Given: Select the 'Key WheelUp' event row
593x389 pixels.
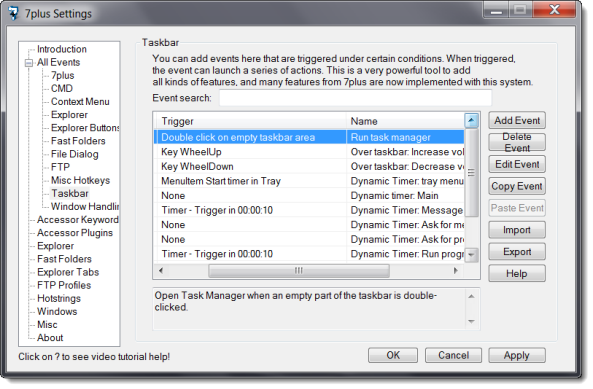Looking at the screenshot, I should pyautogui.click(x=309, y=152).
